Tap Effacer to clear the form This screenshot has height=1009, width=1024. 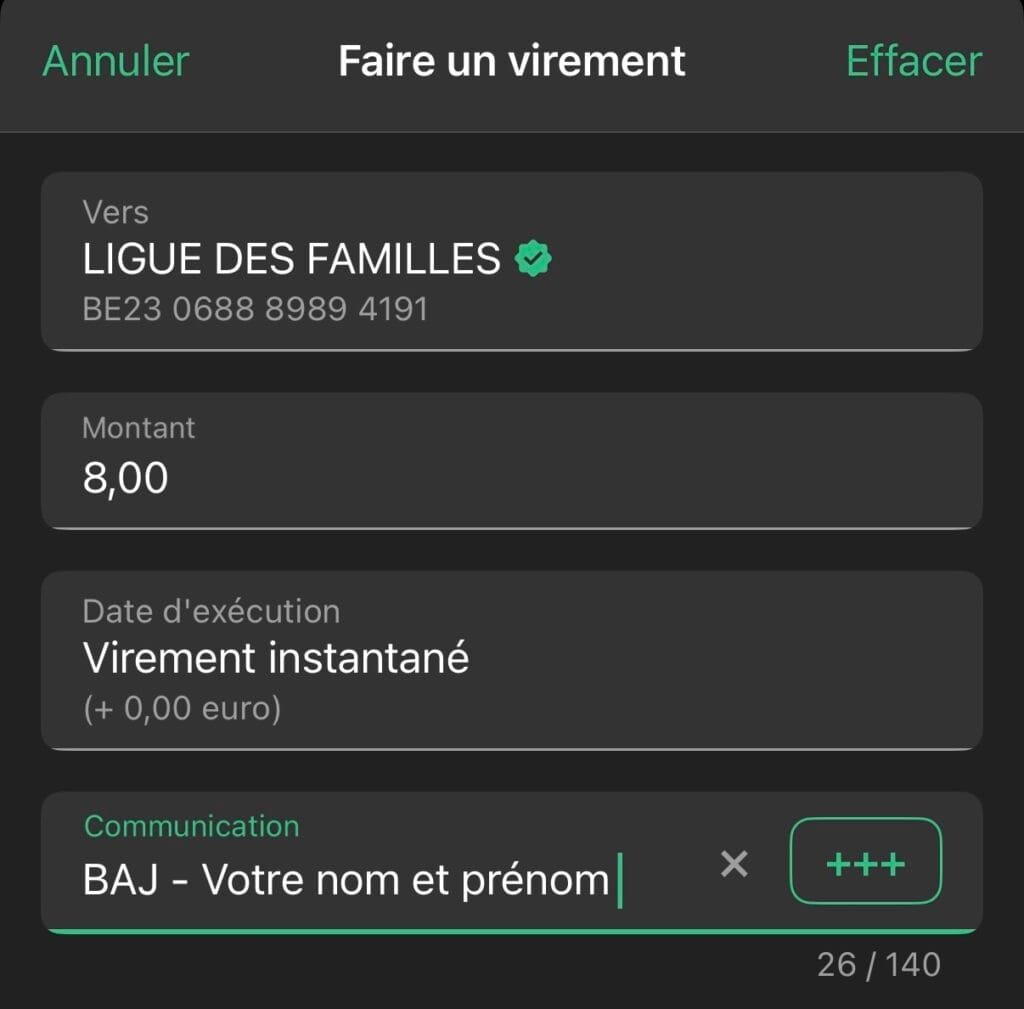(x=914, y=61)
